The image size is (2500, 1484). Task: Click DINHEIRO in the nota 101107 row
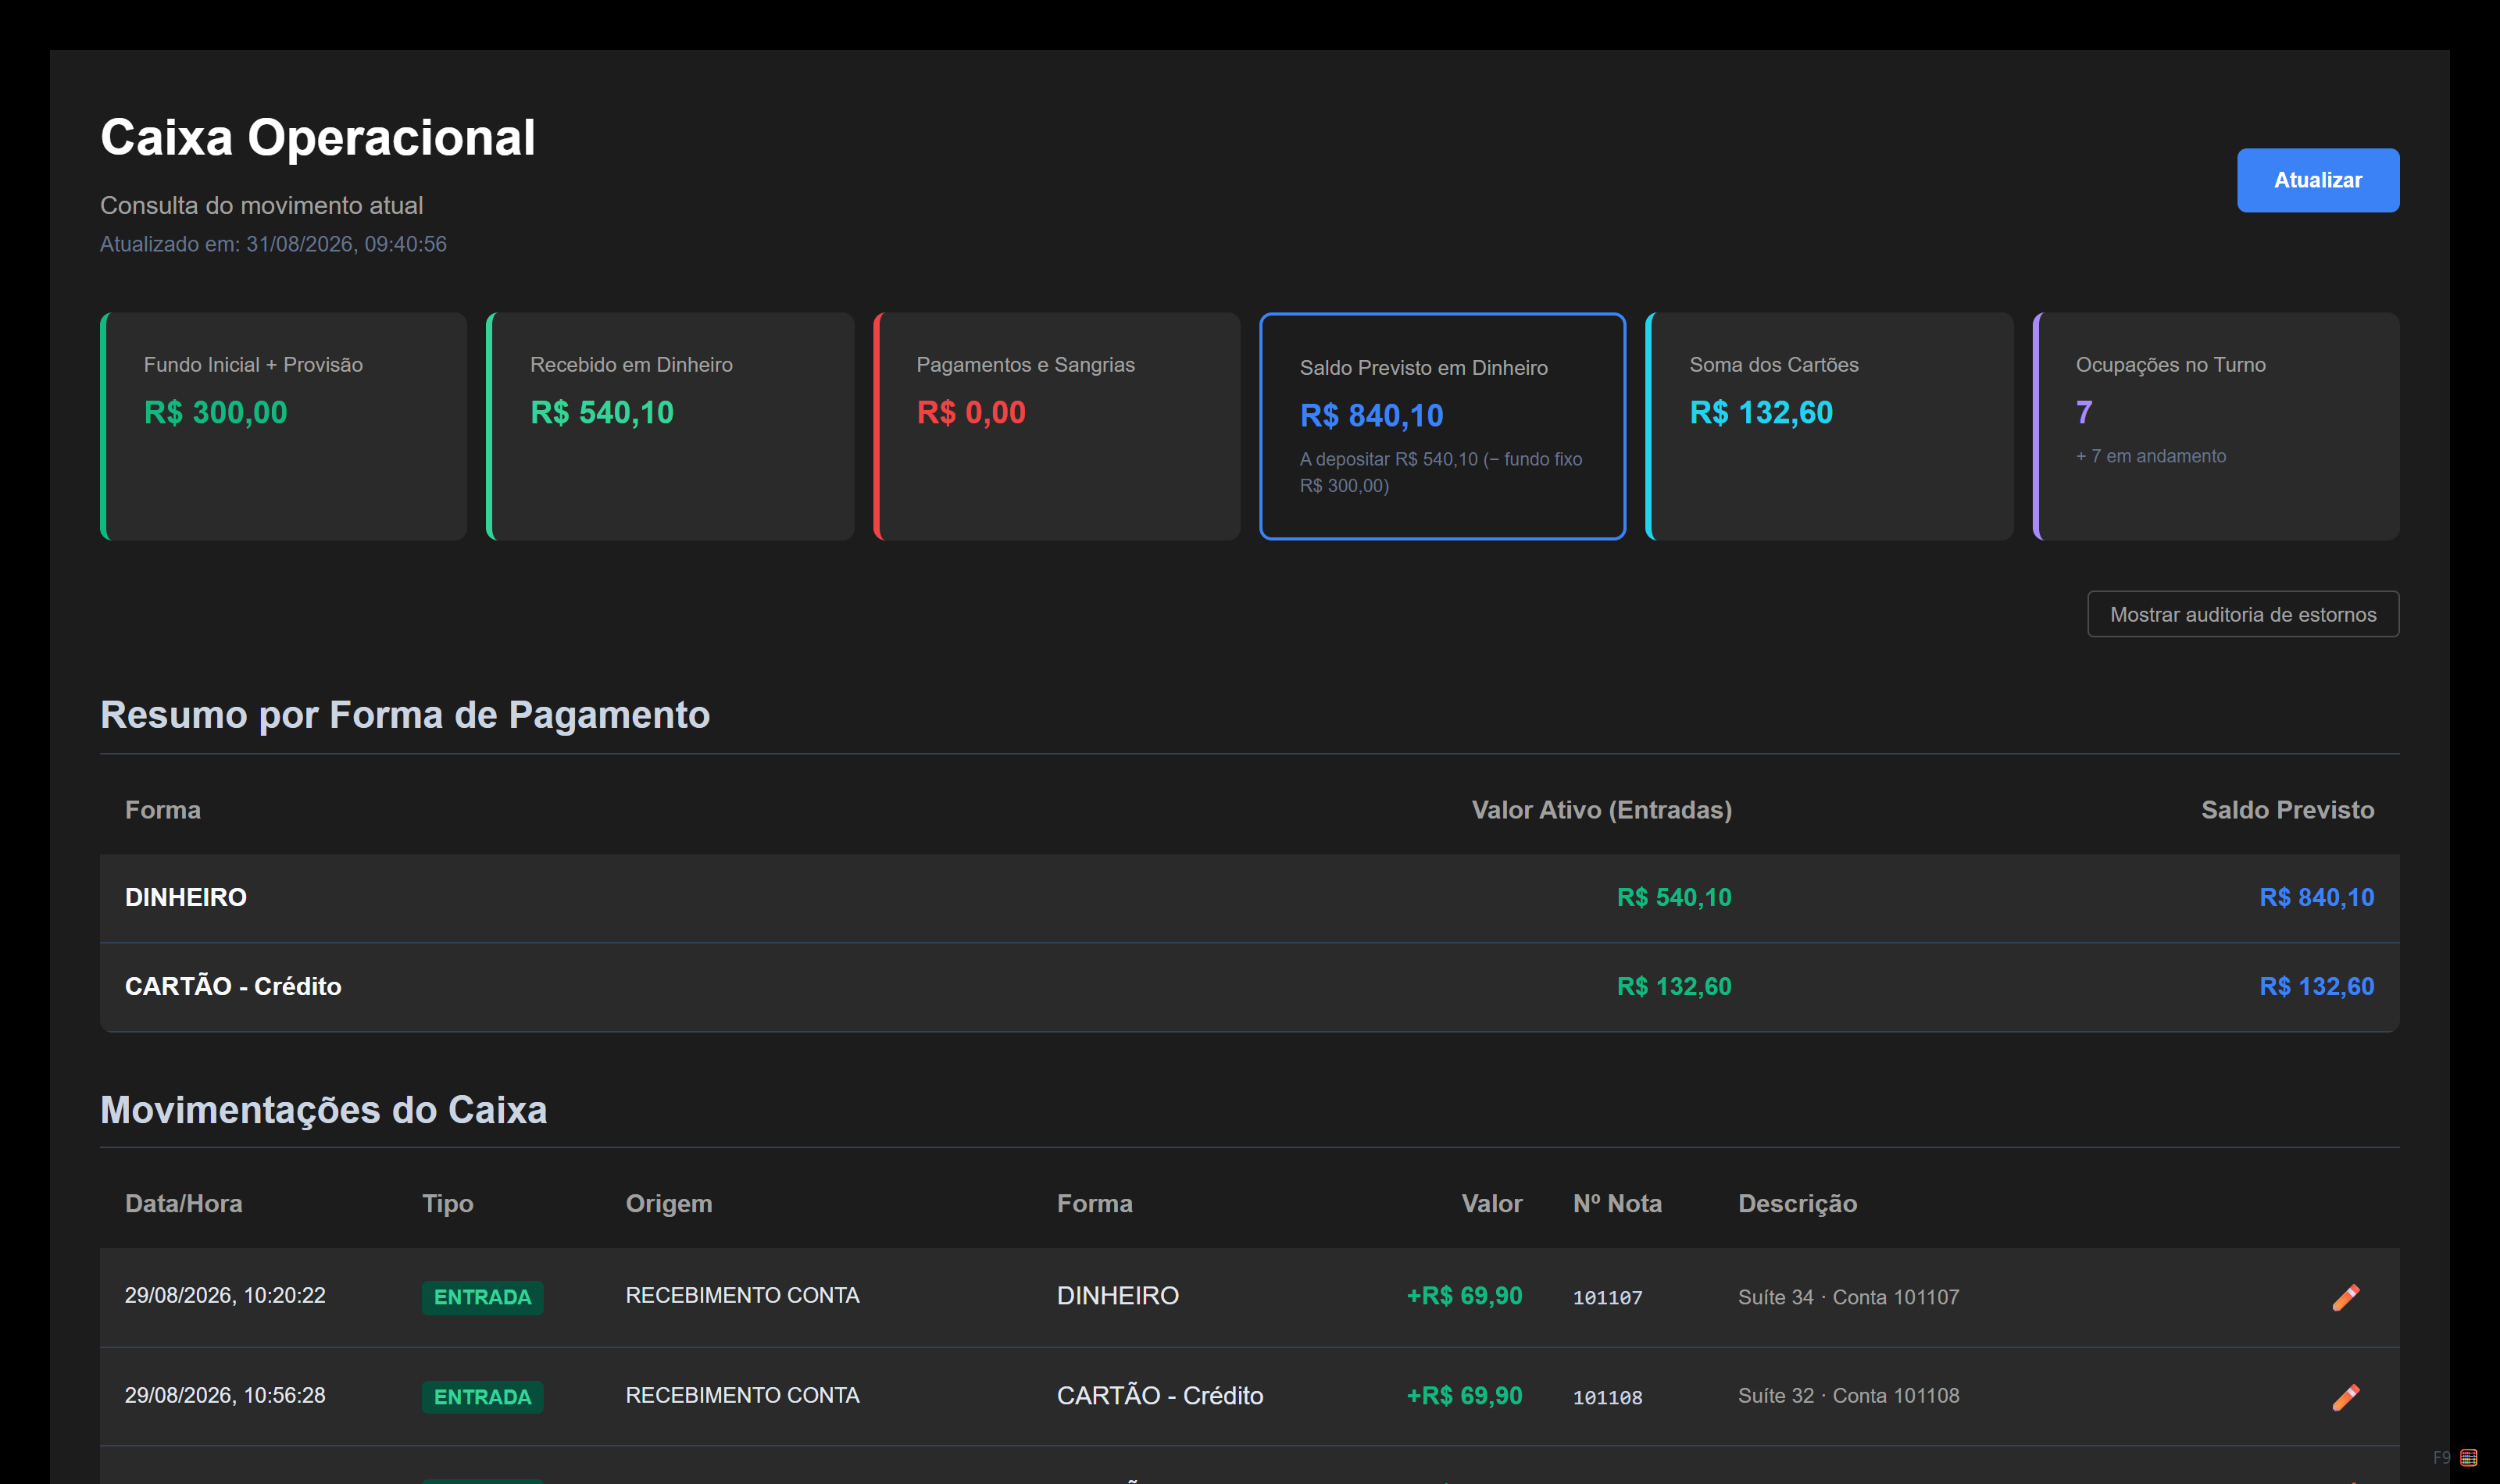click(x=1118, y=1295)
